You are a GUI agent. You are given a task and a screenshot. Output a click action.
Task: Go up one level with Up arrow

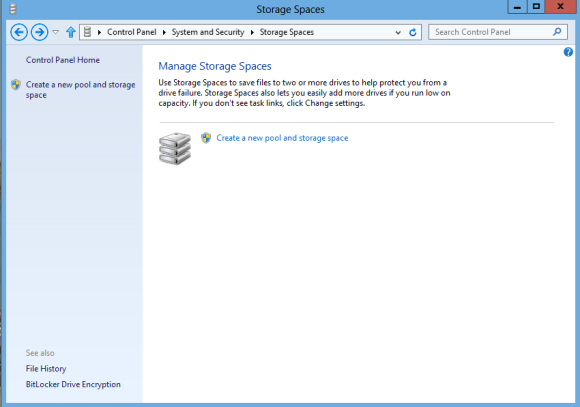pyautogui.click(x=71, y=32)
